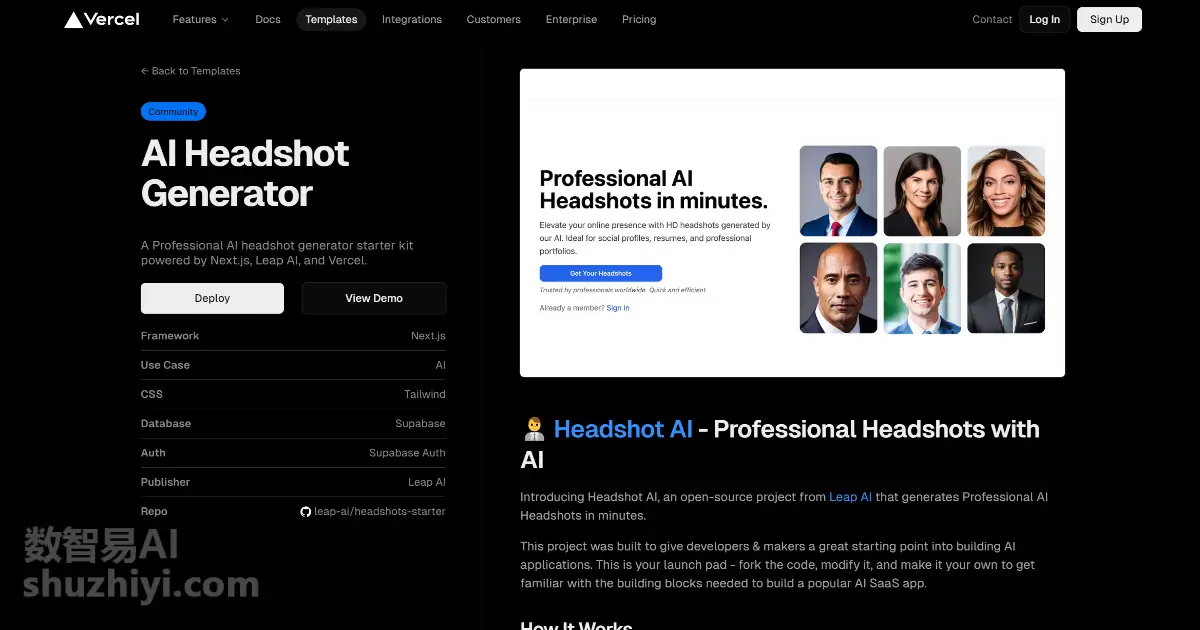Screen dimensions: 1200x630
Task: Go back via Back to Templates link
Action: click(191, 71)
